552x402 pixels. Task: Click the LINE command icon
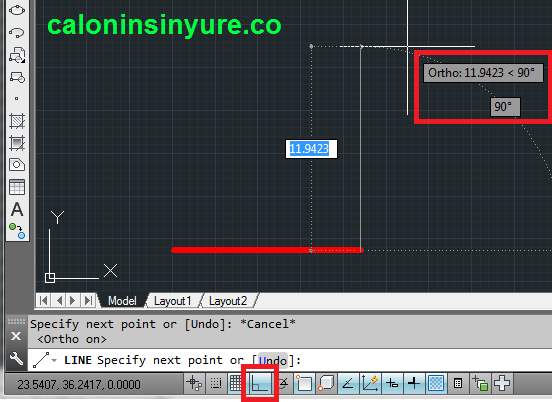point(41,360)
